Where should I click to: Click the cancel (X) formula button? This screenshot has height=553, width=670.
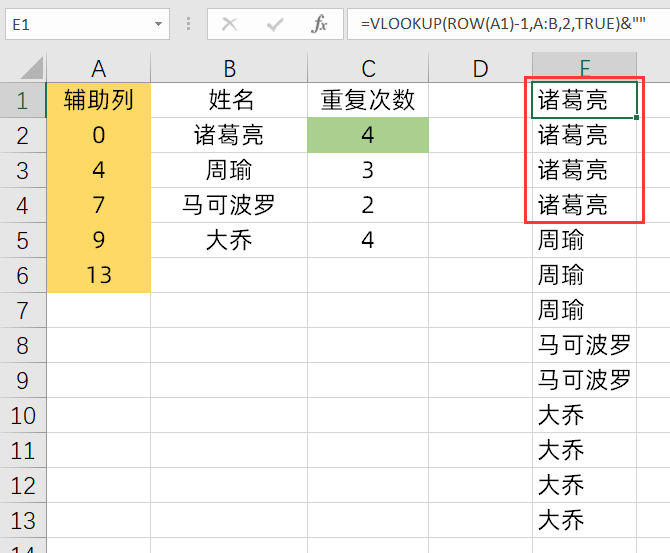229,24
